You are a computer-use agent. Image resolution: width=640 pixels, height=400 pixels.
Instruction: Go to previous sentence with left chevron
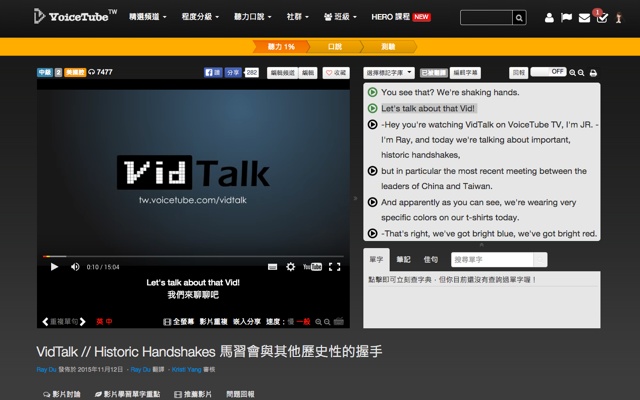[45, 322]
